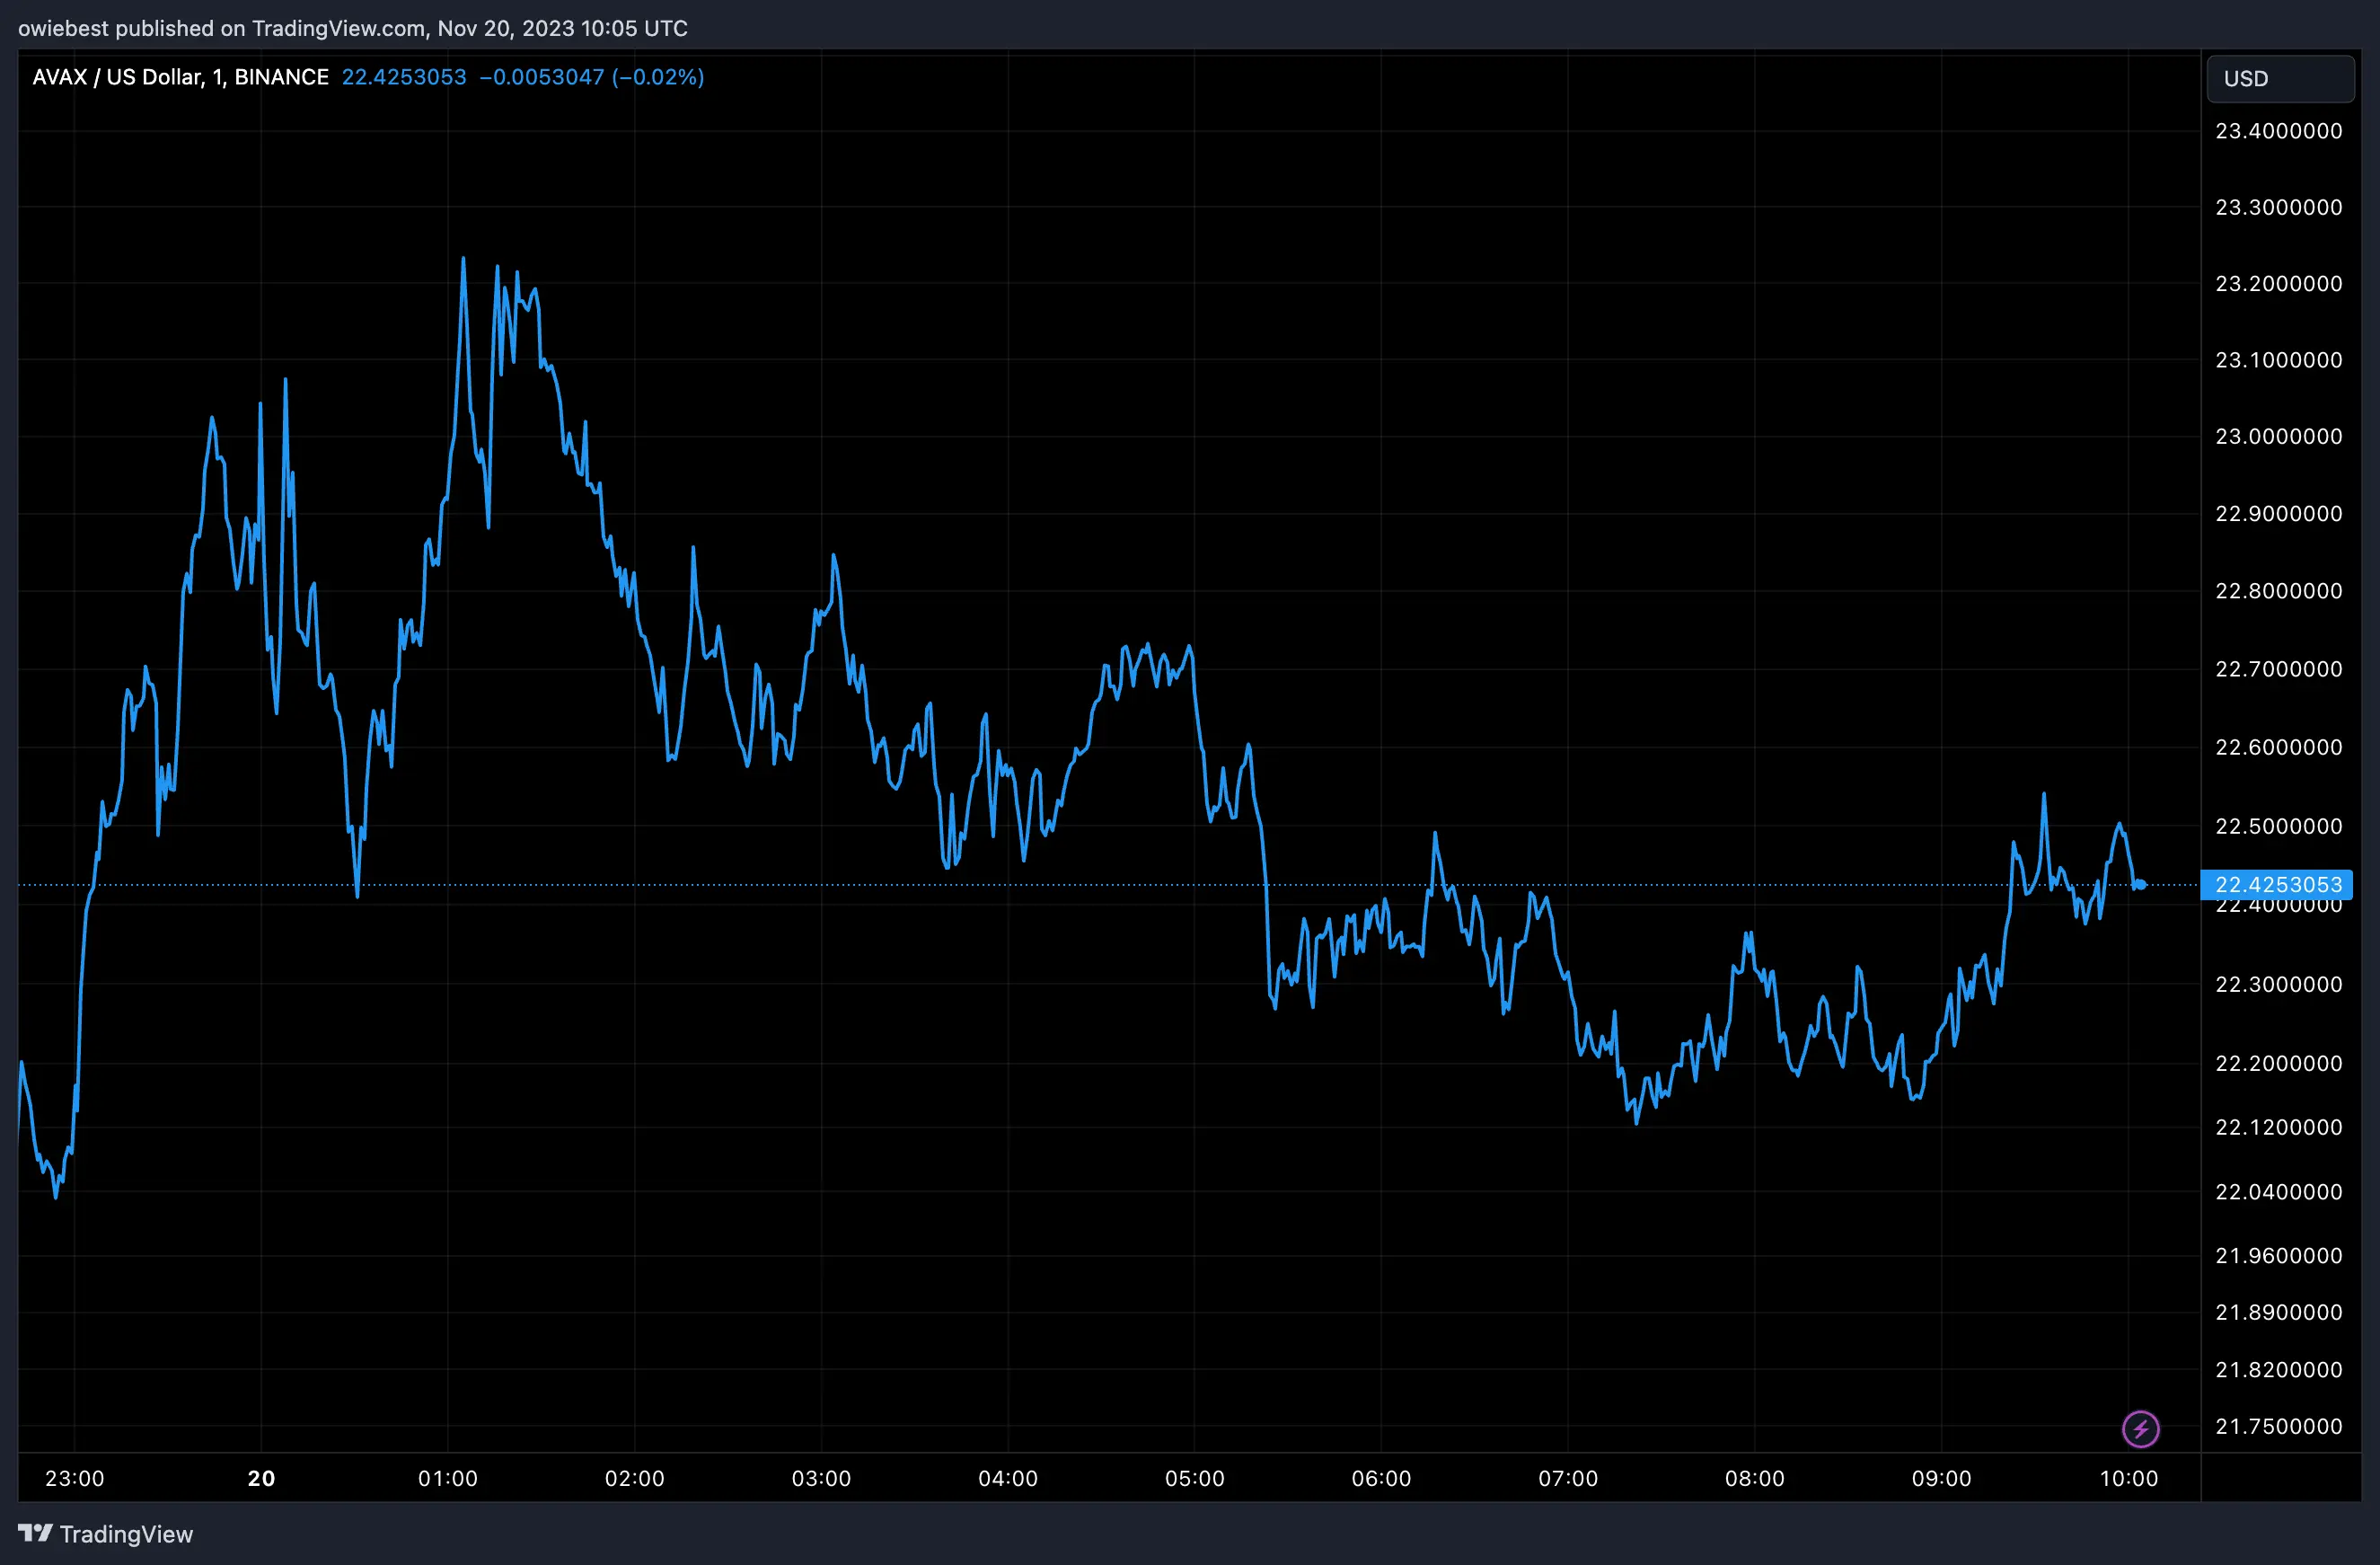Click the 22.5000000 price scale label
Screen dimensions: 2380x1565
click(x=2277, y=826)
